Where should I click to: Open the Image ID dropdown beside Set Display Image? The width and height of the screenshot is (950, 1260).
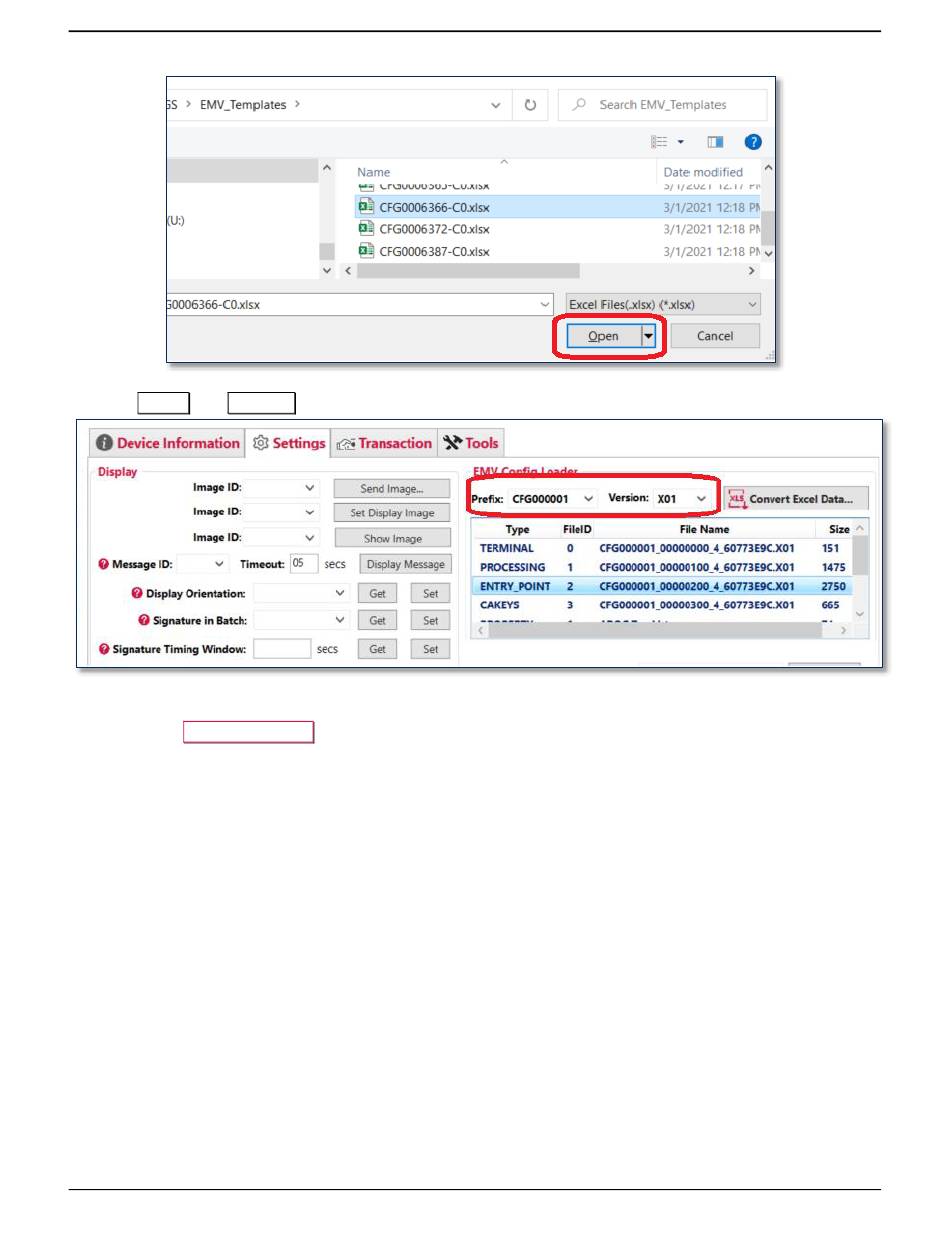pyautogui.click(x=309, y=512)
